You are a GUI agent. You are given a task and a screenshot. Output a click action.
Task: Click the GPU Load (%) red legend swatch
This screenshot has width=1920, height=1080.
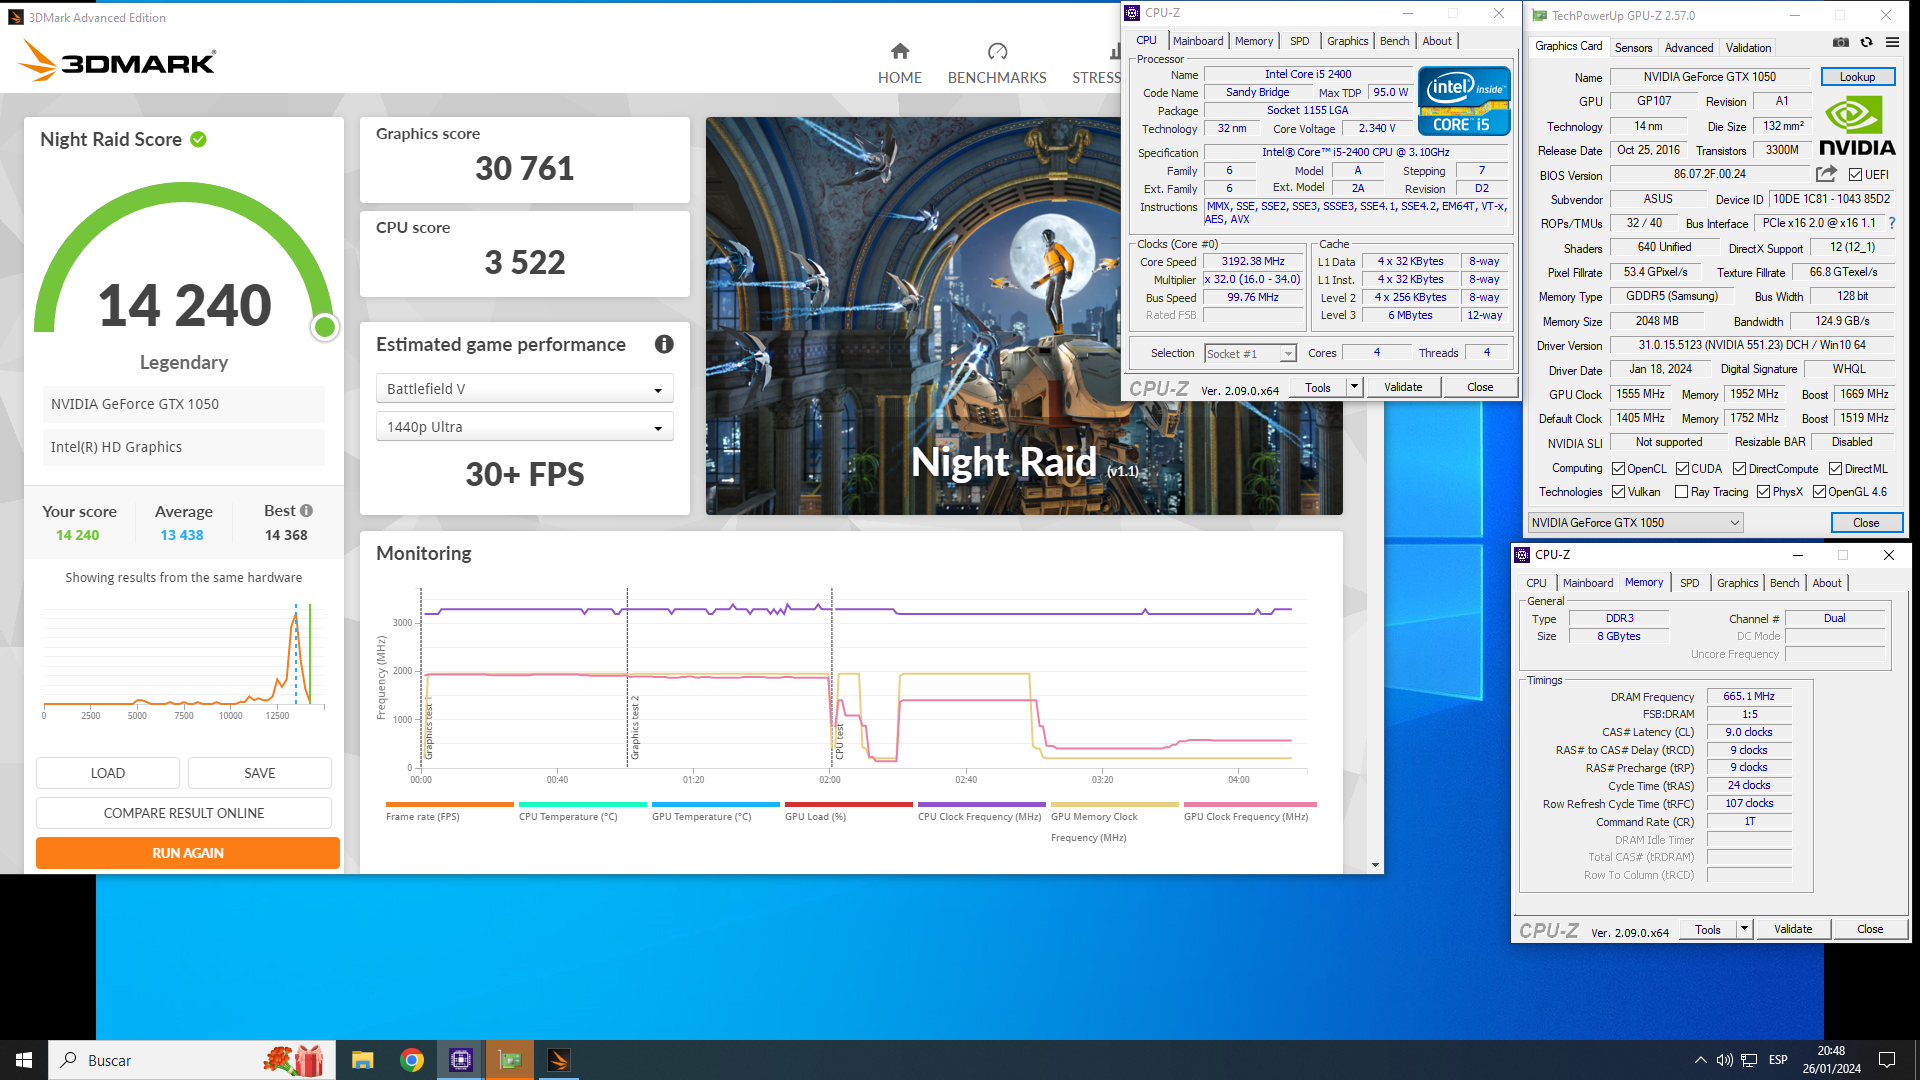click(848, 804)
